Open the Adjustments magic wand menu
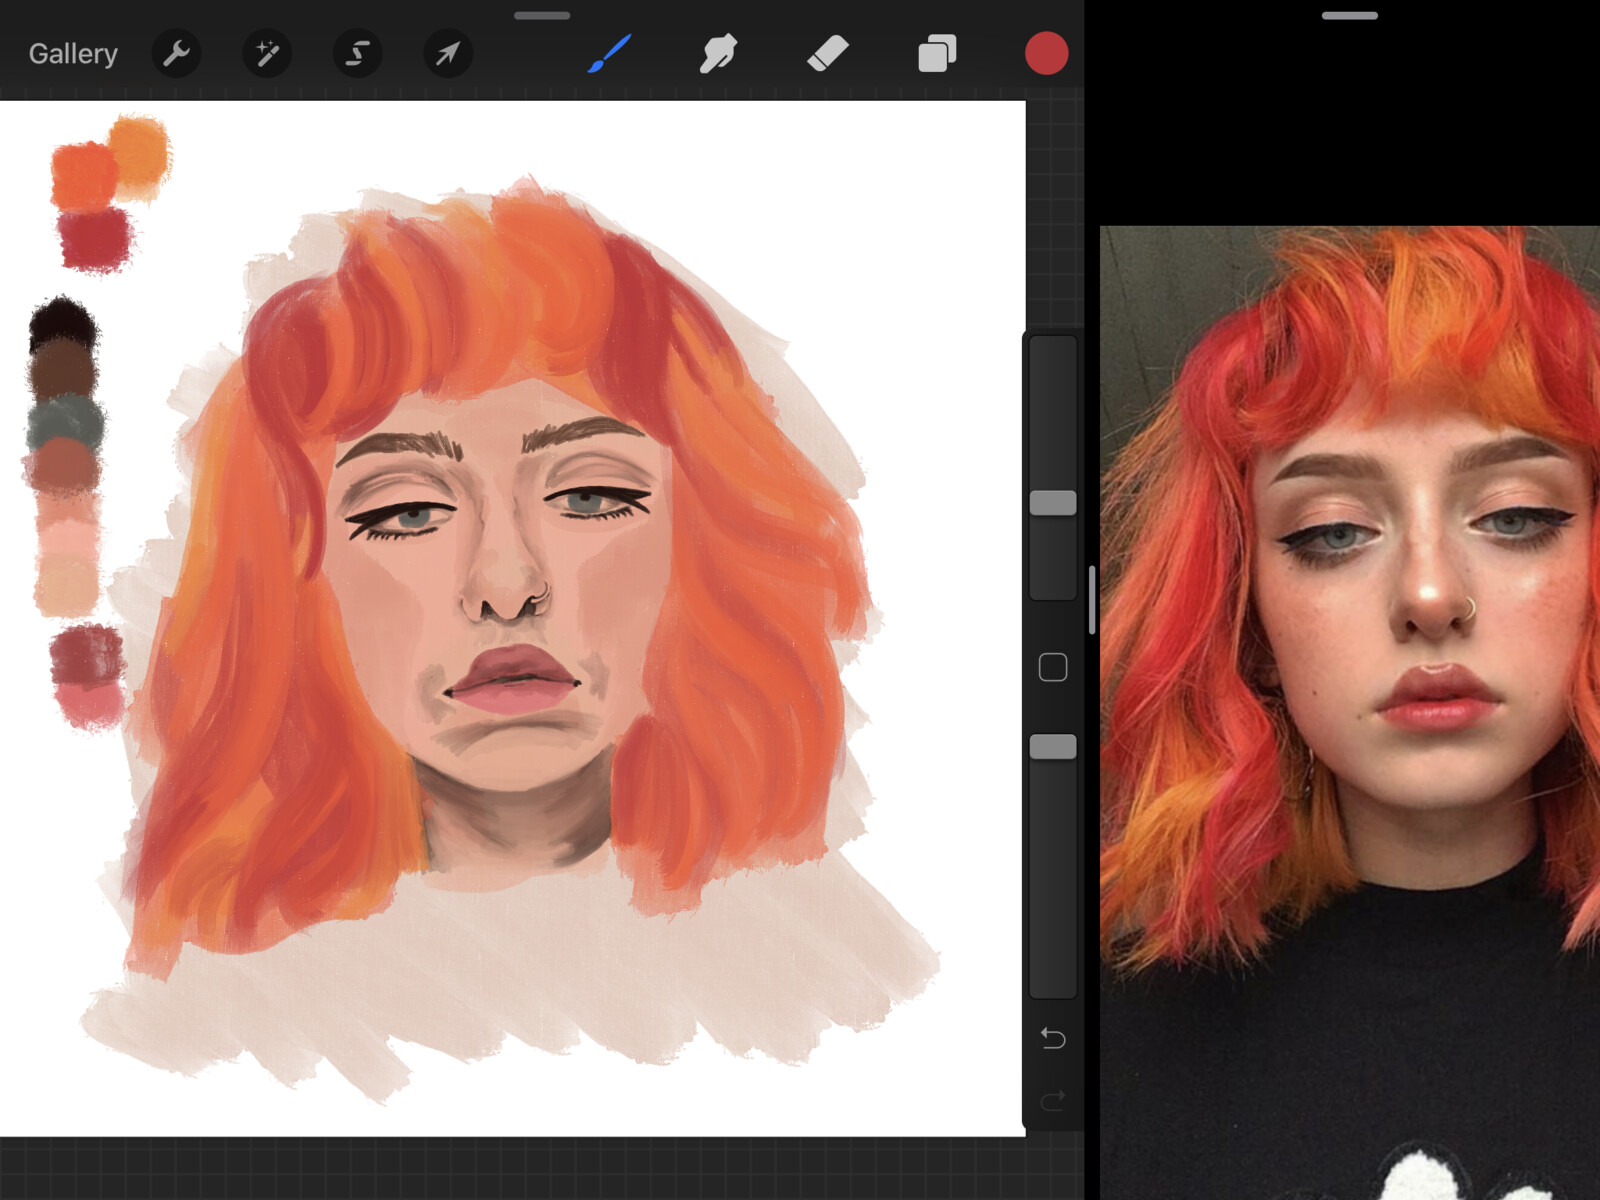 (267, 54)
